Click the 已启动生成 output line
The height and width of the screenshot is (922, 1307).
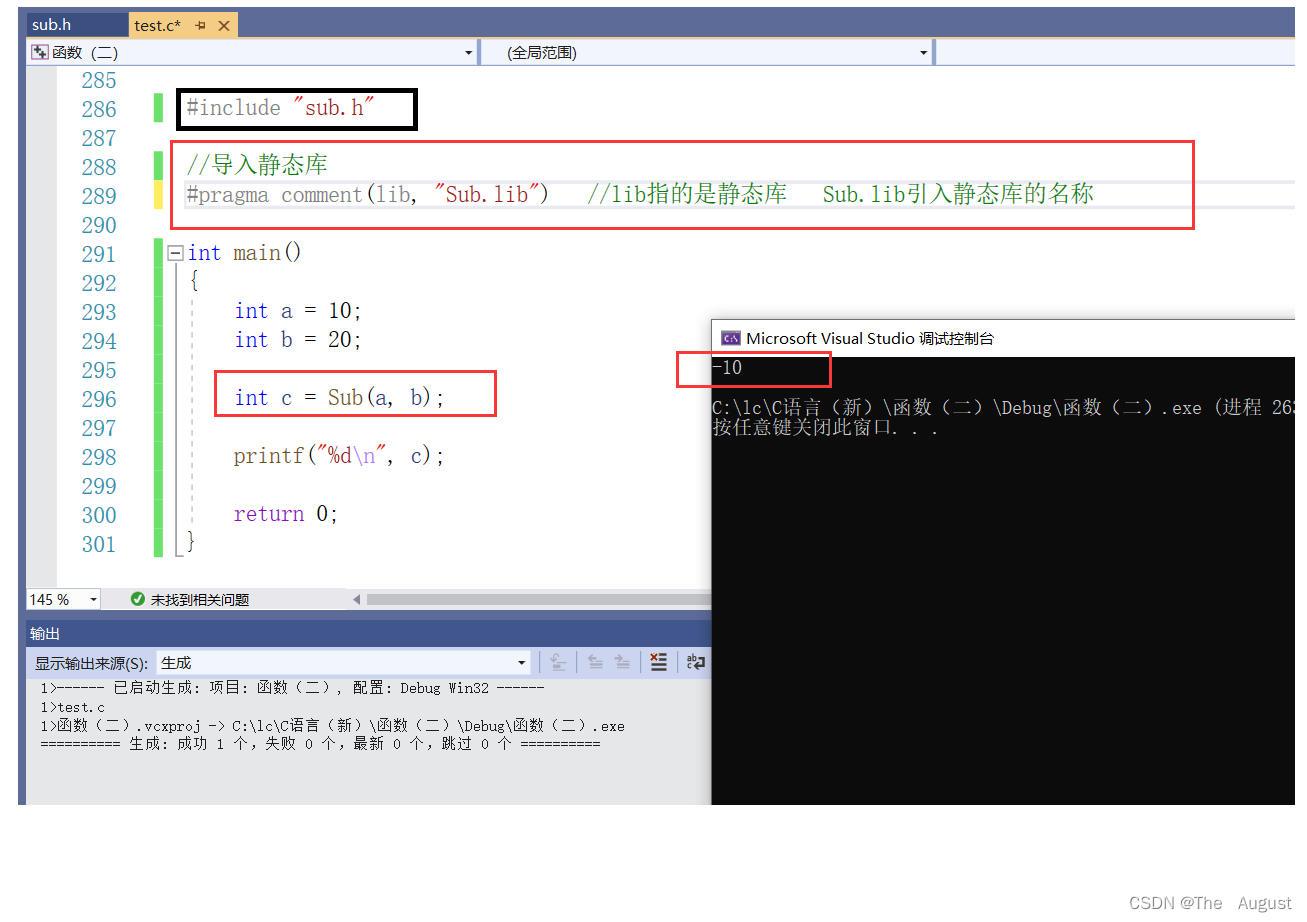point(292,688)
